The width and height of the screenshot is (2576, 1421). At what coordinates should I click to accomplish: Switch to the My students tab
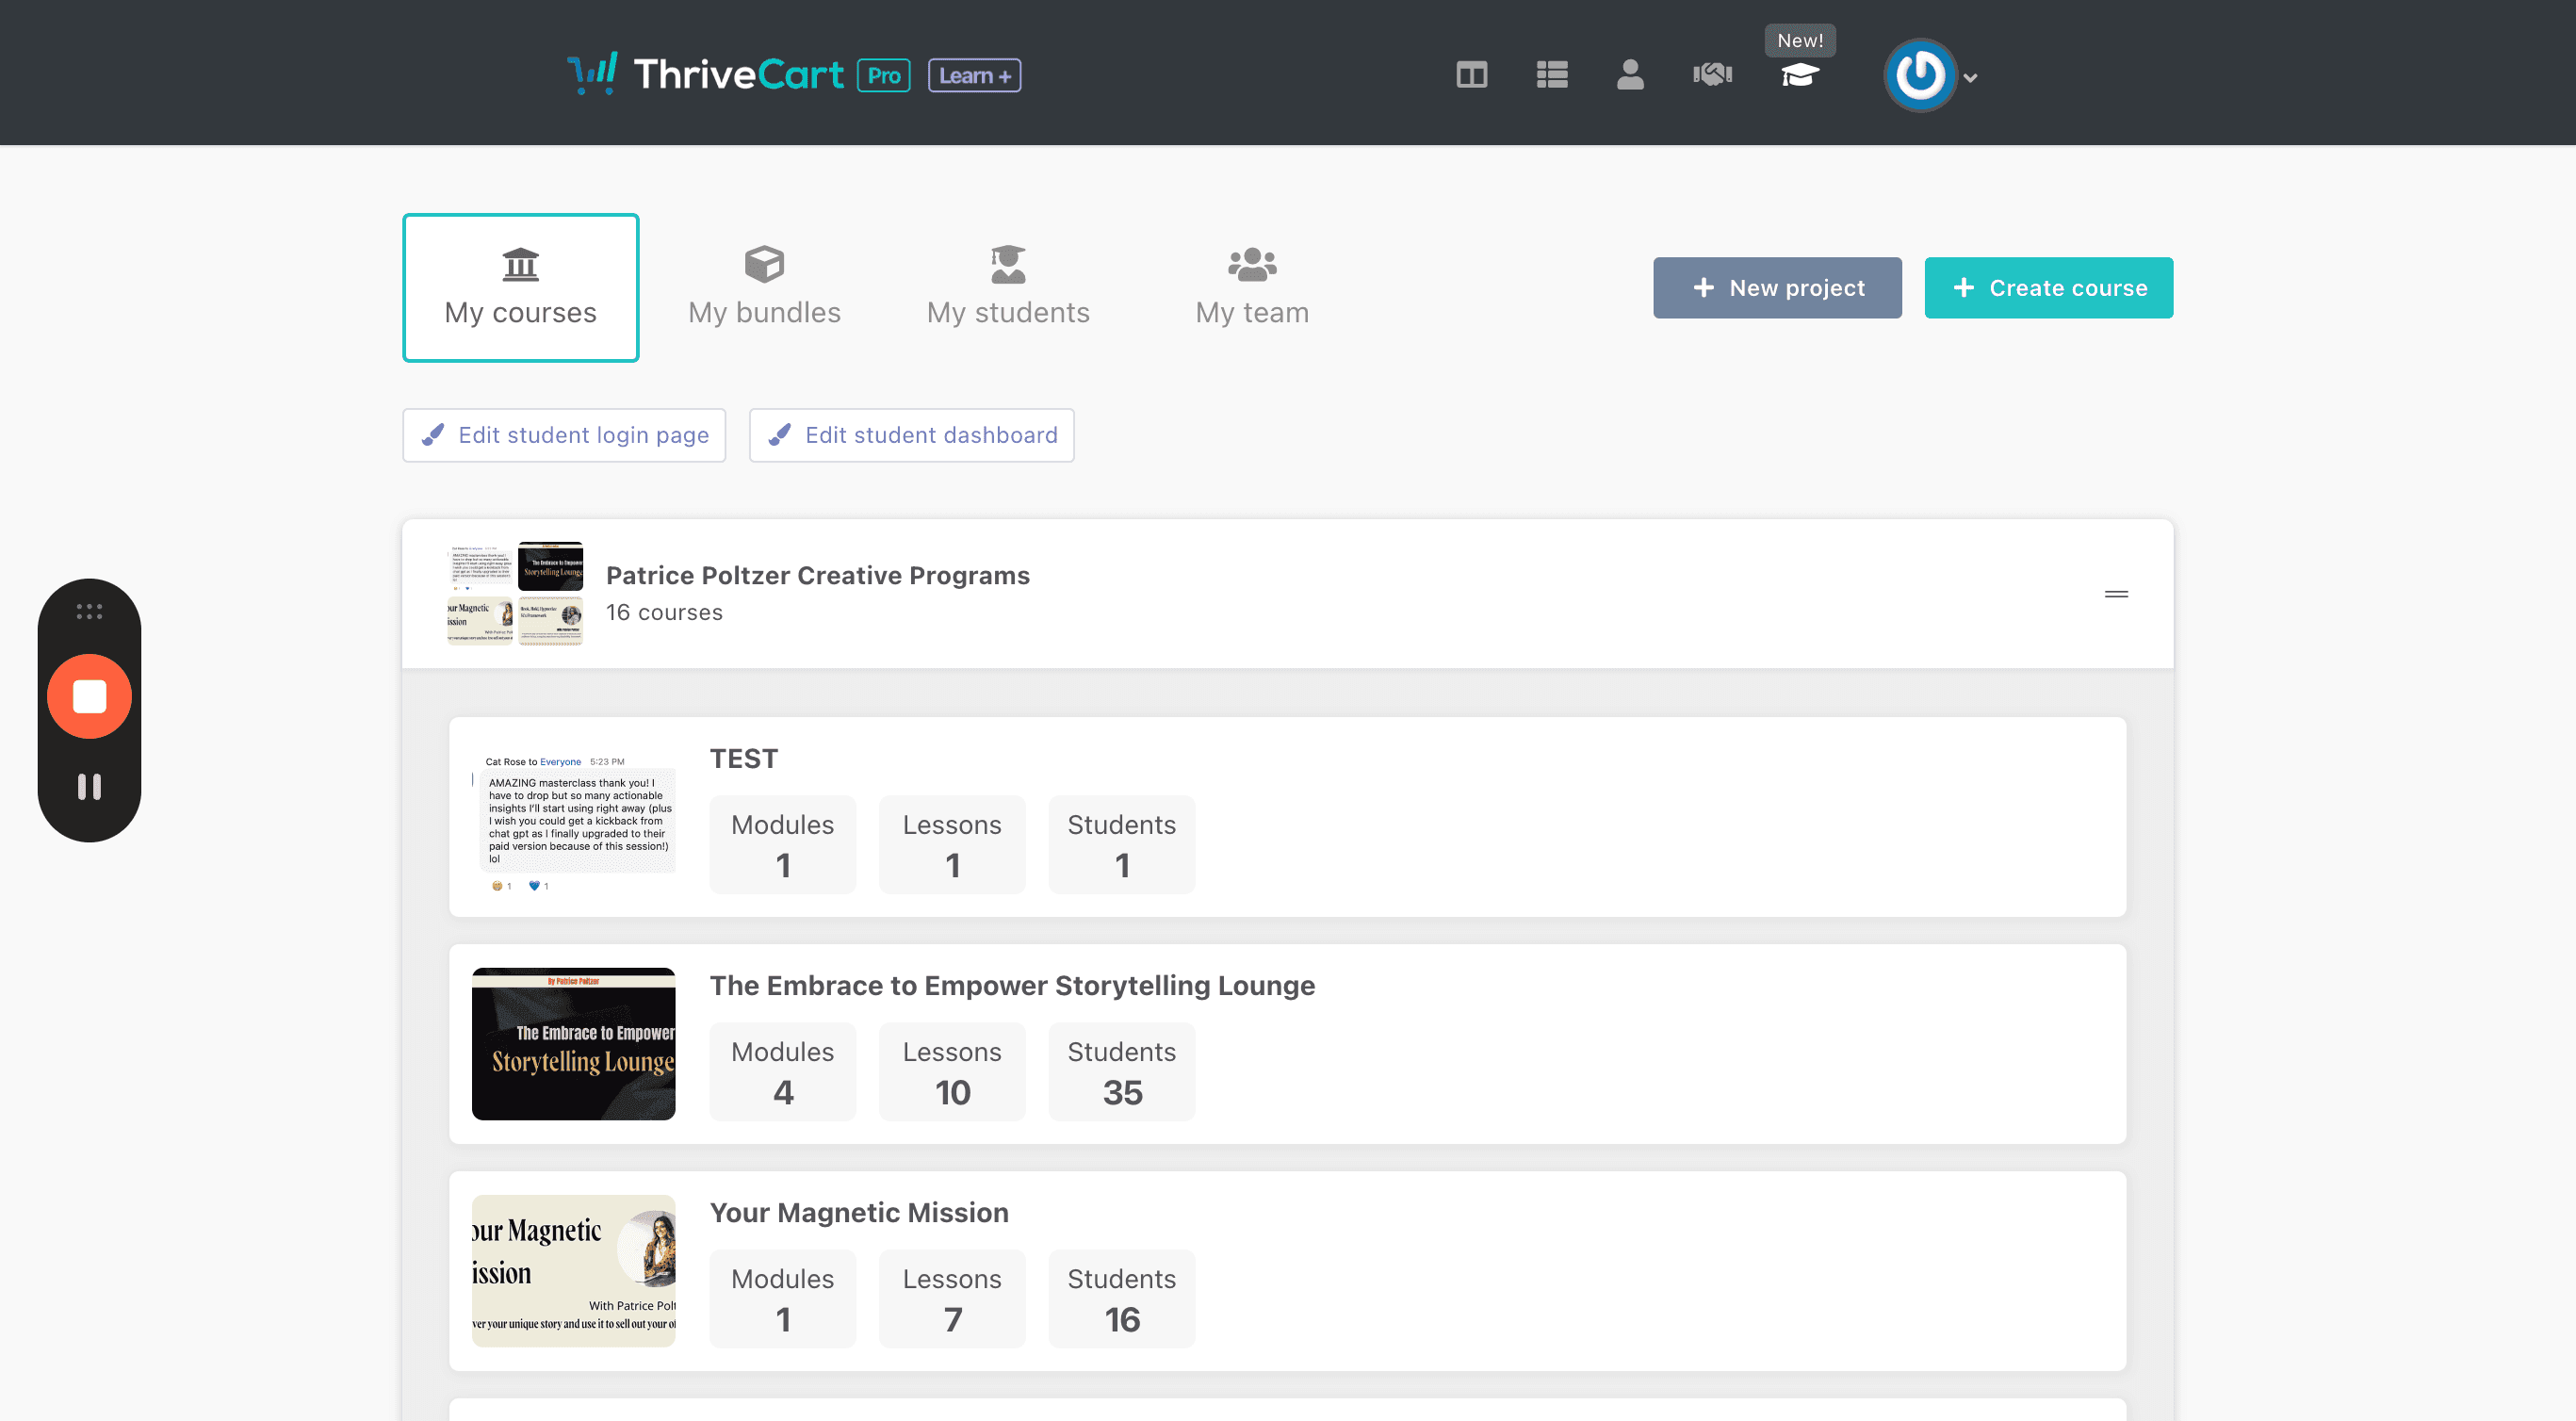[1008, 288]
